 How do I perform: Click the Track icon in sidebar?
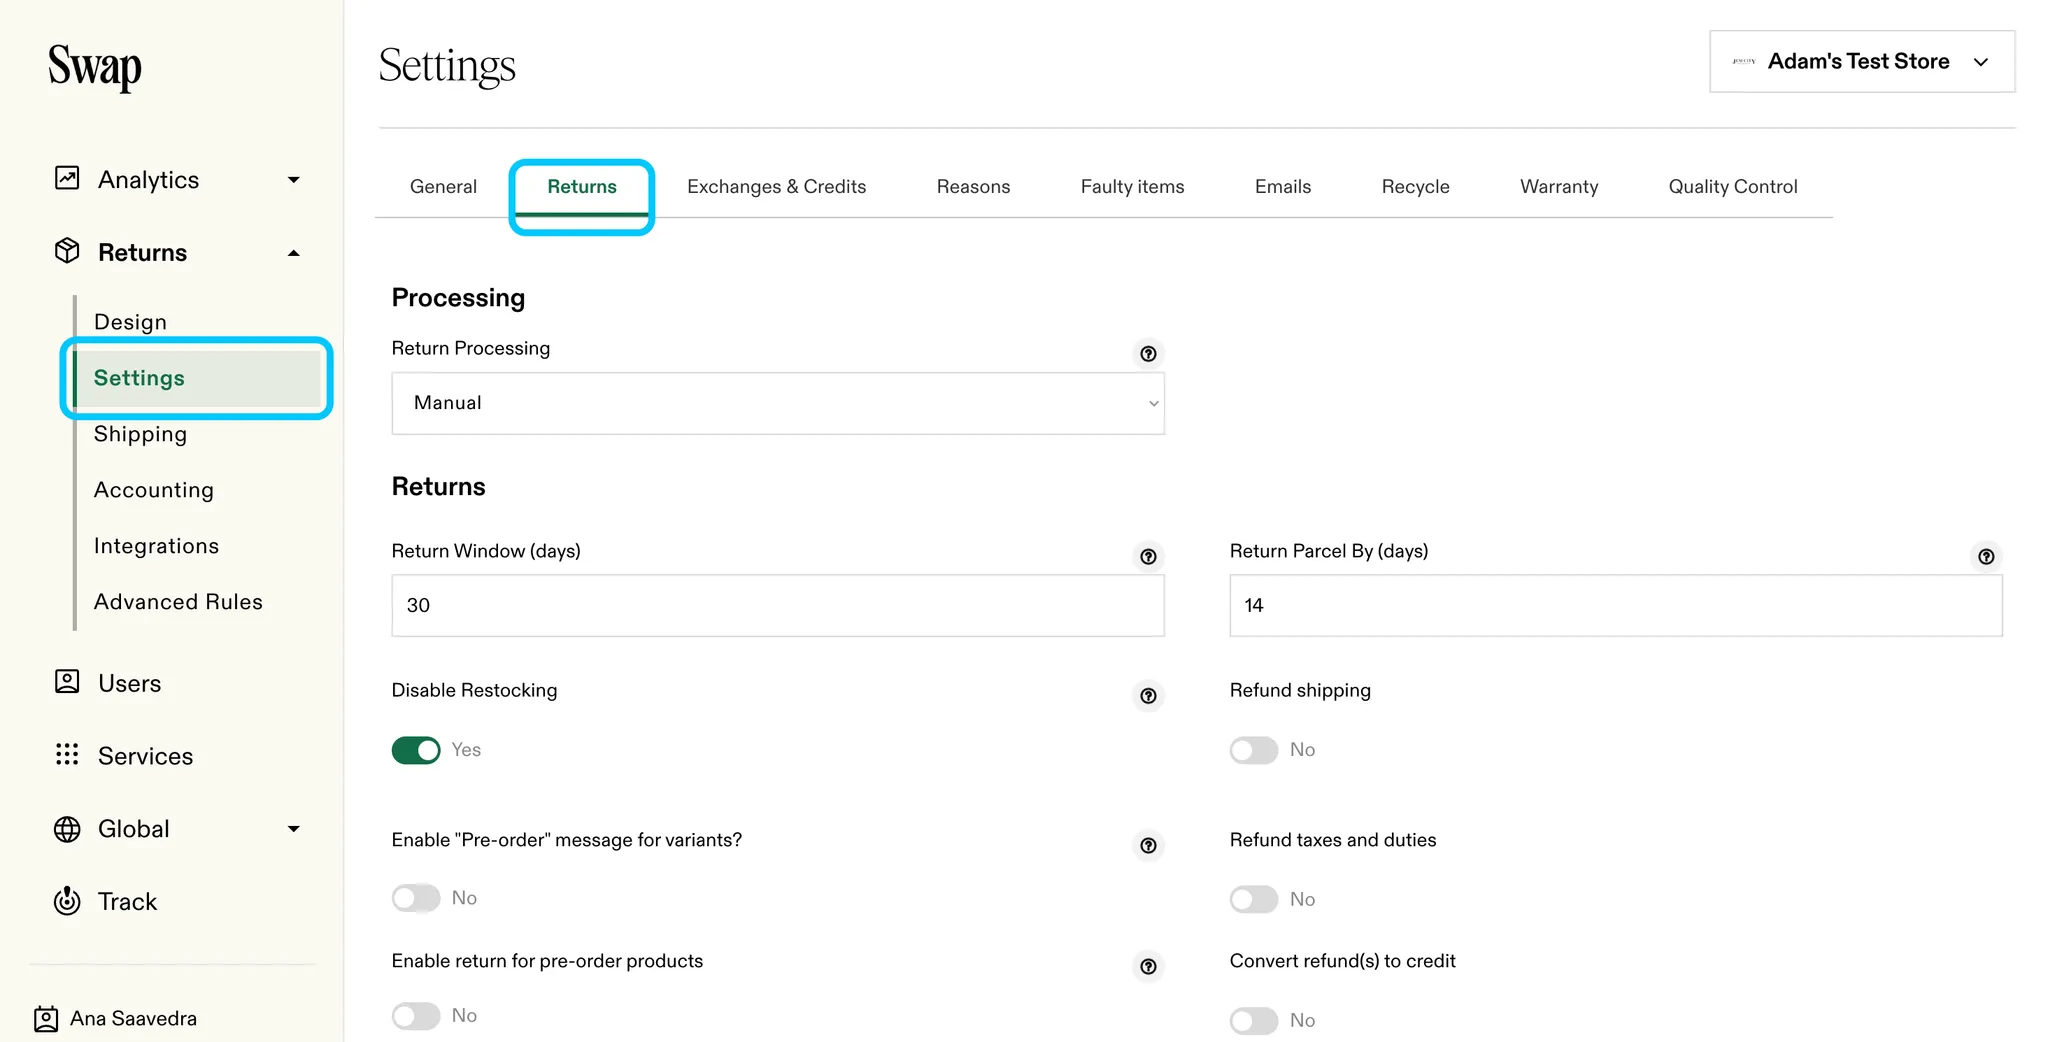coord(67,901)
